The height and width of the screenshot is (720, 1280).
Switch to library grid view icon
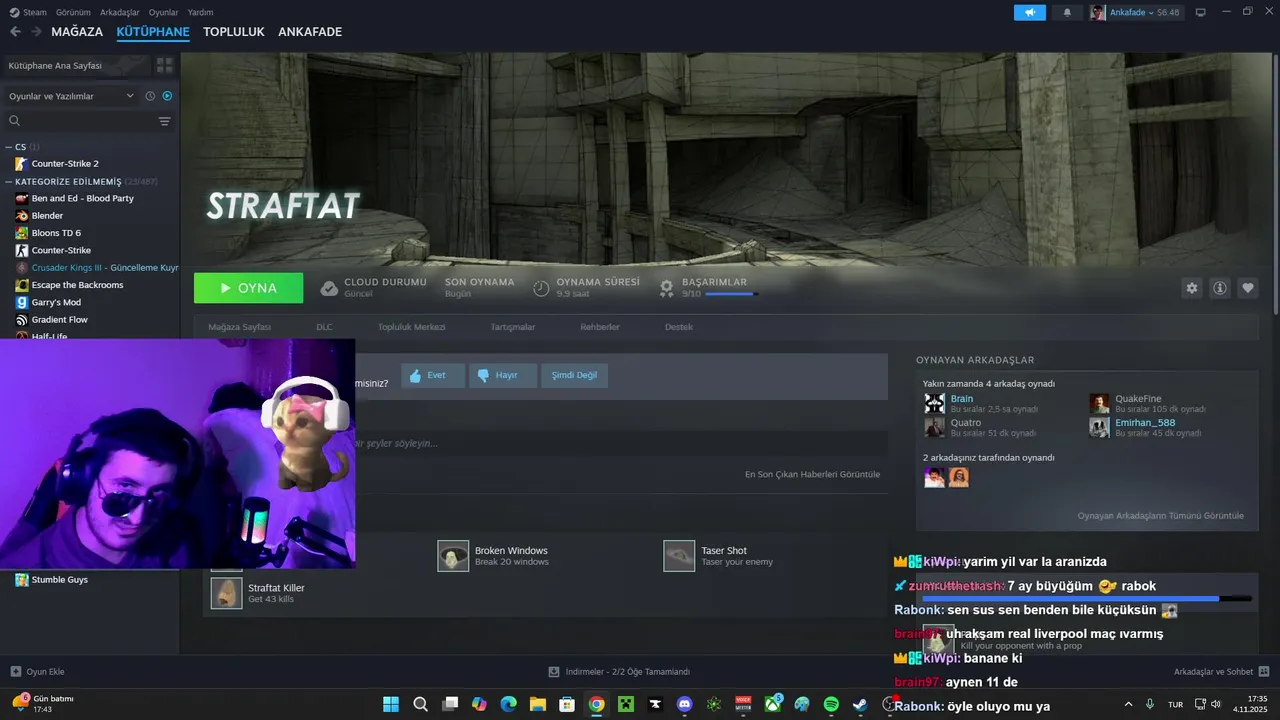[x=165, y=65]
